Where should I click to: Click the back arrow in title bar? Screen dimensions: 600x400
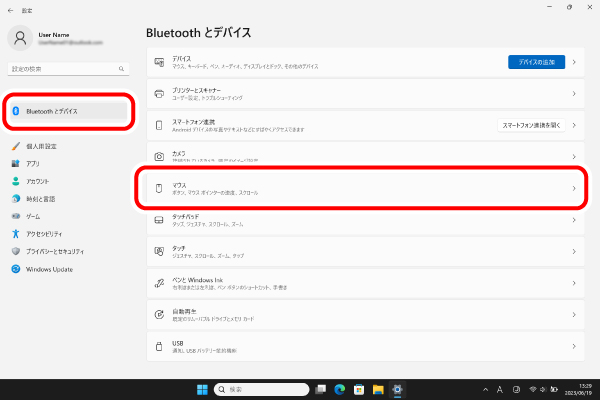click(10, 7)
